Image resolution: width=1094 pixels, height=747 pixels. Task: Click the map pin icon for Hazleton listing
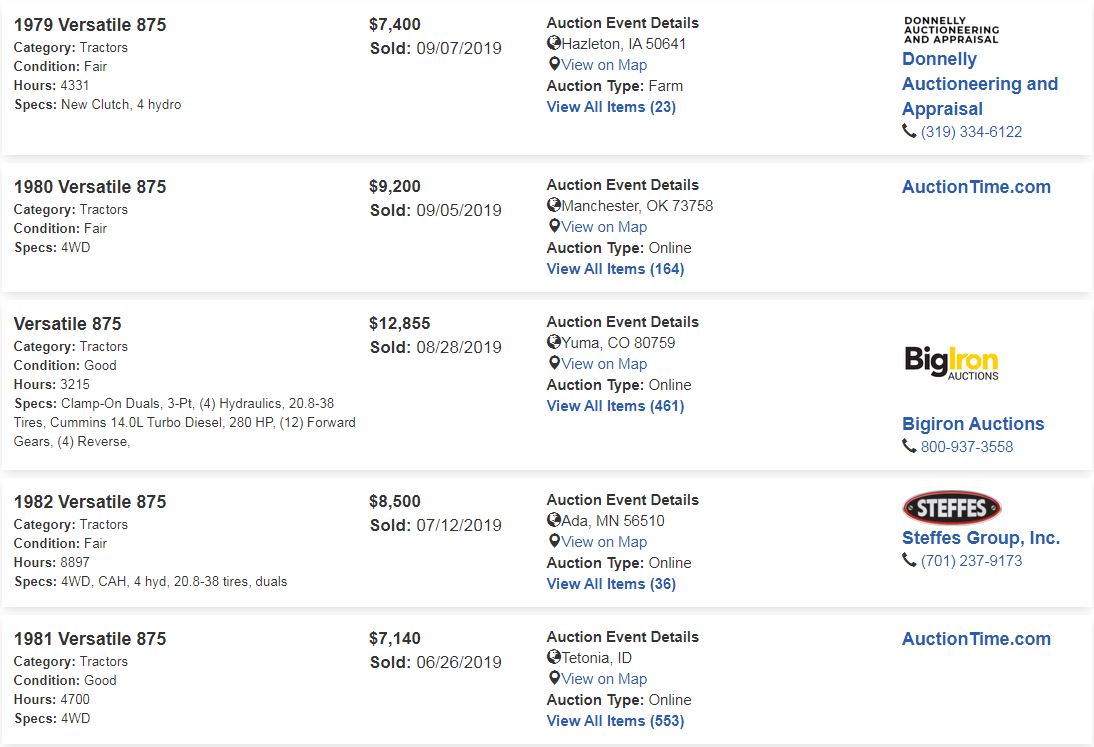(554, 64)
